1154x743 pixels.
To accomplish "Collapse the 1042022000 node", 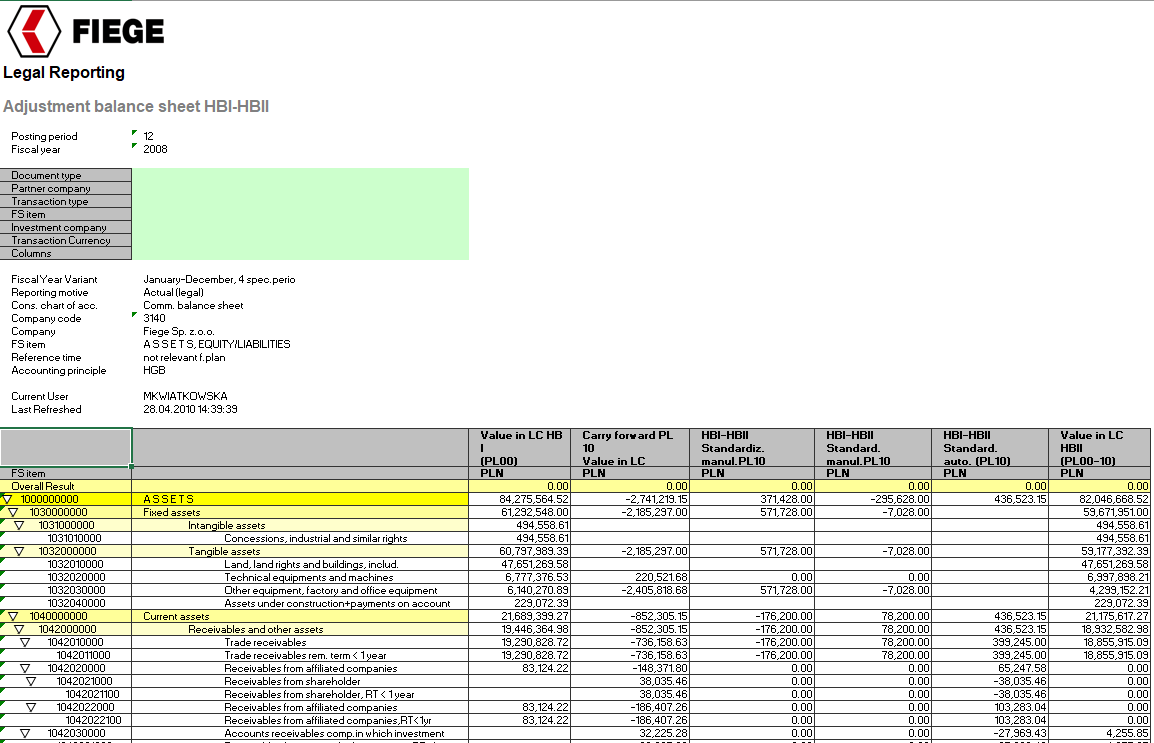I will pyautogui.click(x=31, y=708).
